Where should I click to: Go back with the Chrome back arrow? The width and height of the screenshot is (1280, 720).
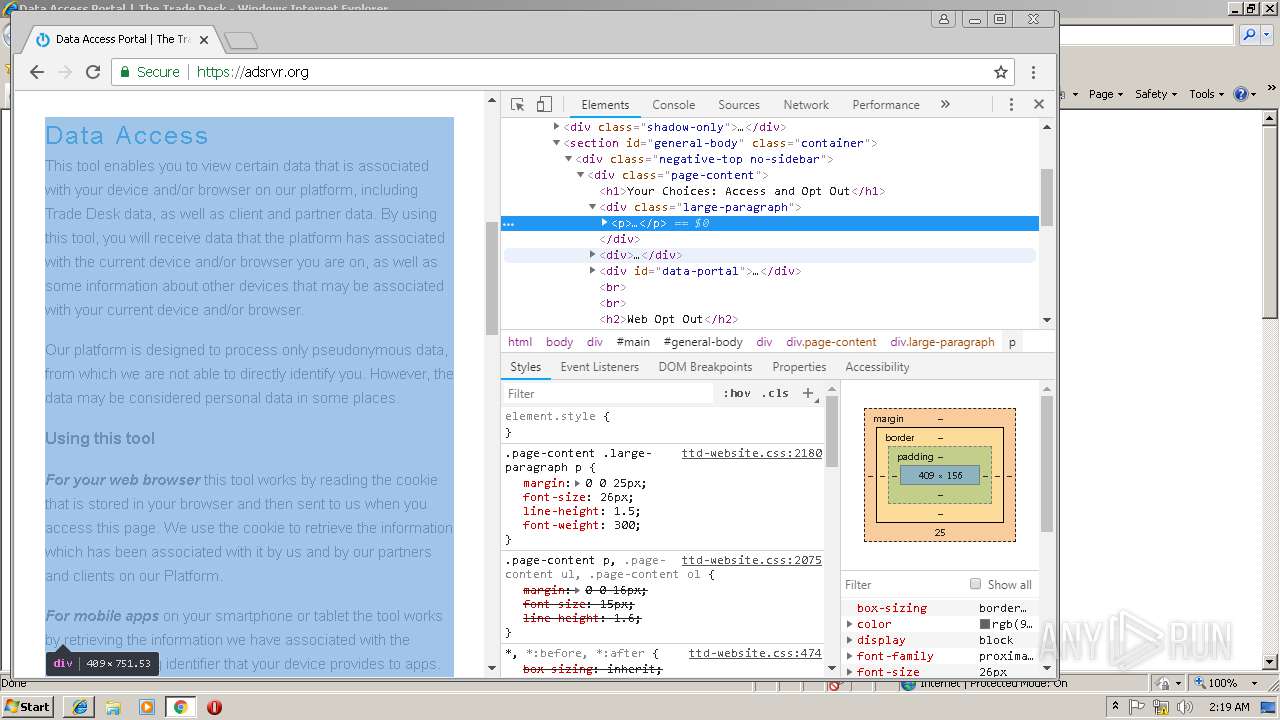(x=37, y=72)
